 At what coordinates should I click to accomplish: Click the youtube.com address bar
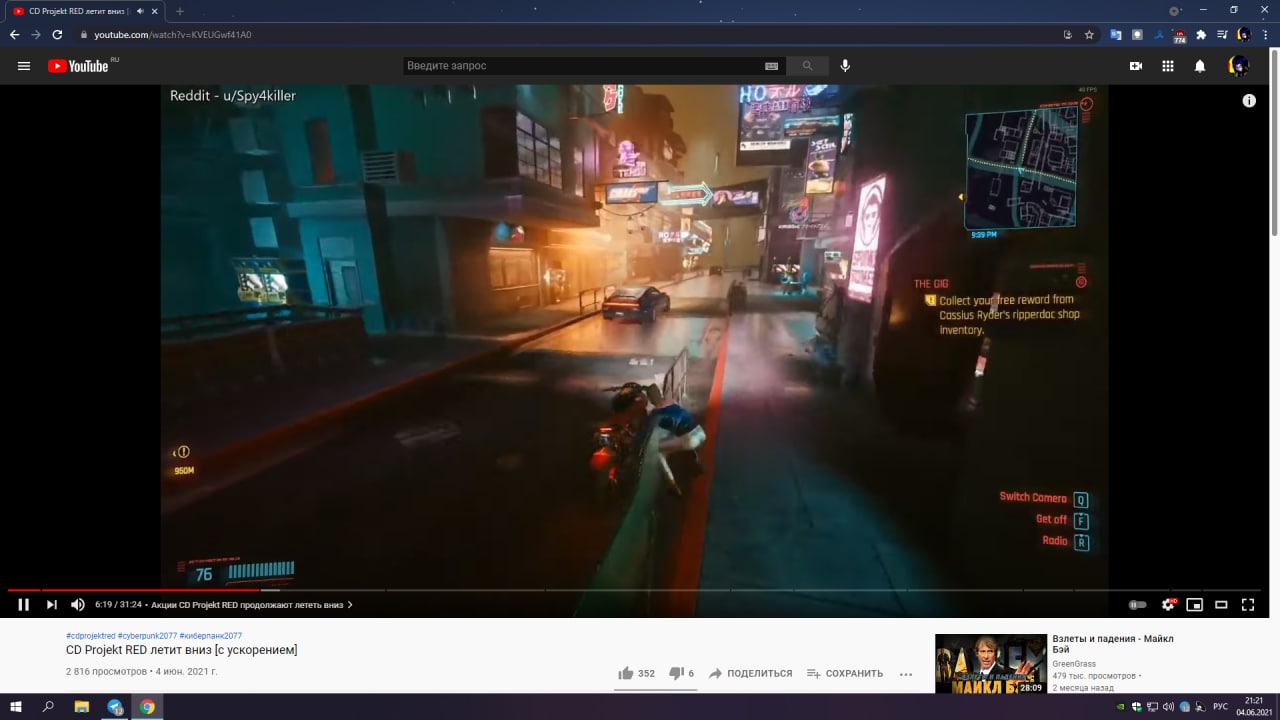click(570, 34)
